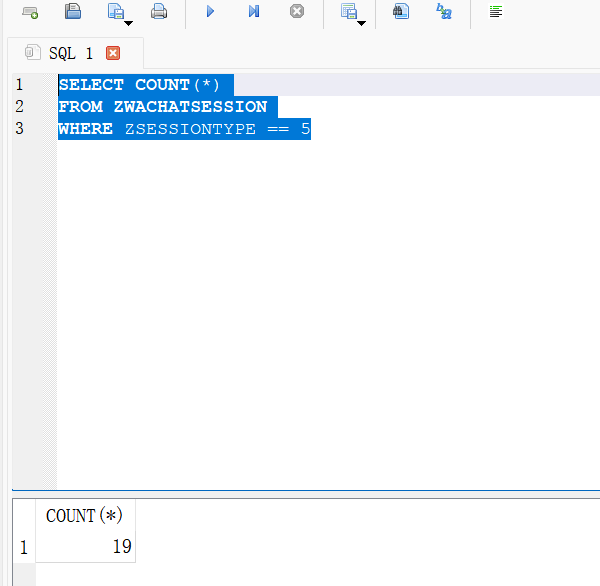Close the SQL 1 tab
The image size is (600, 586).
click(113, 53)
